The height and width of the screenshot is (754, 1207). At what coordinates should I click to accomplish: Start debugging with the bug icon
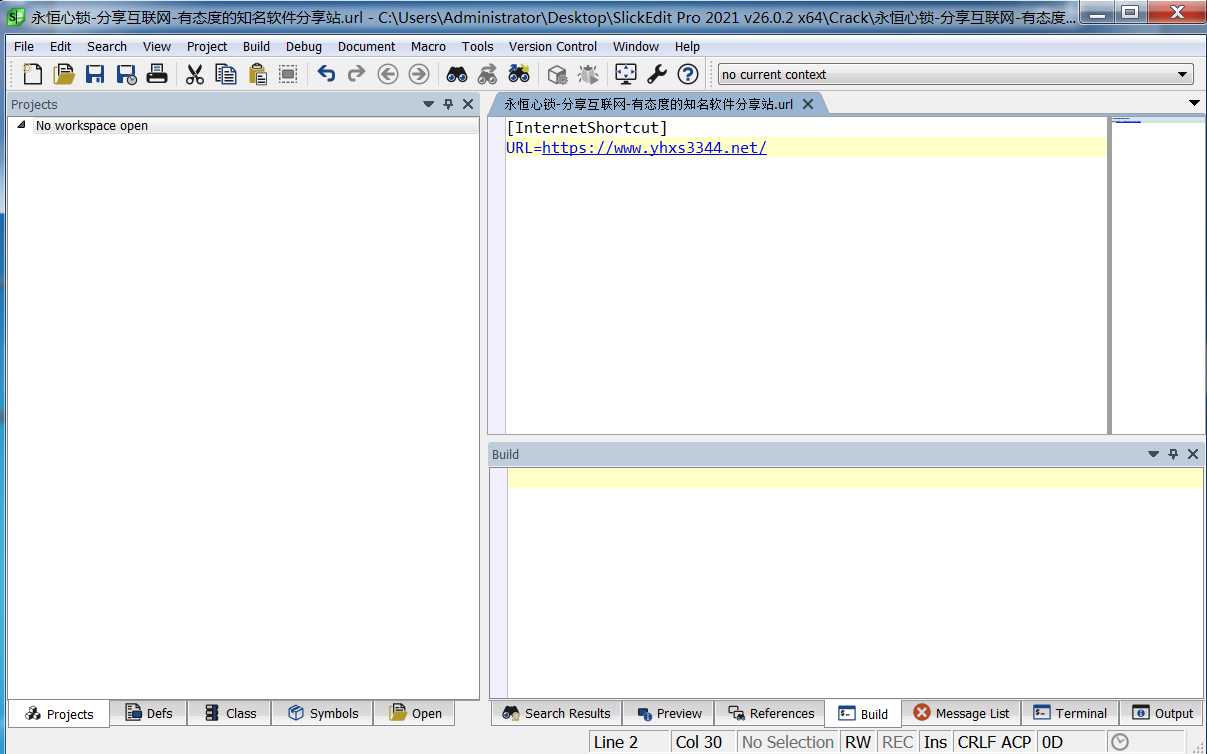point(588,74)
